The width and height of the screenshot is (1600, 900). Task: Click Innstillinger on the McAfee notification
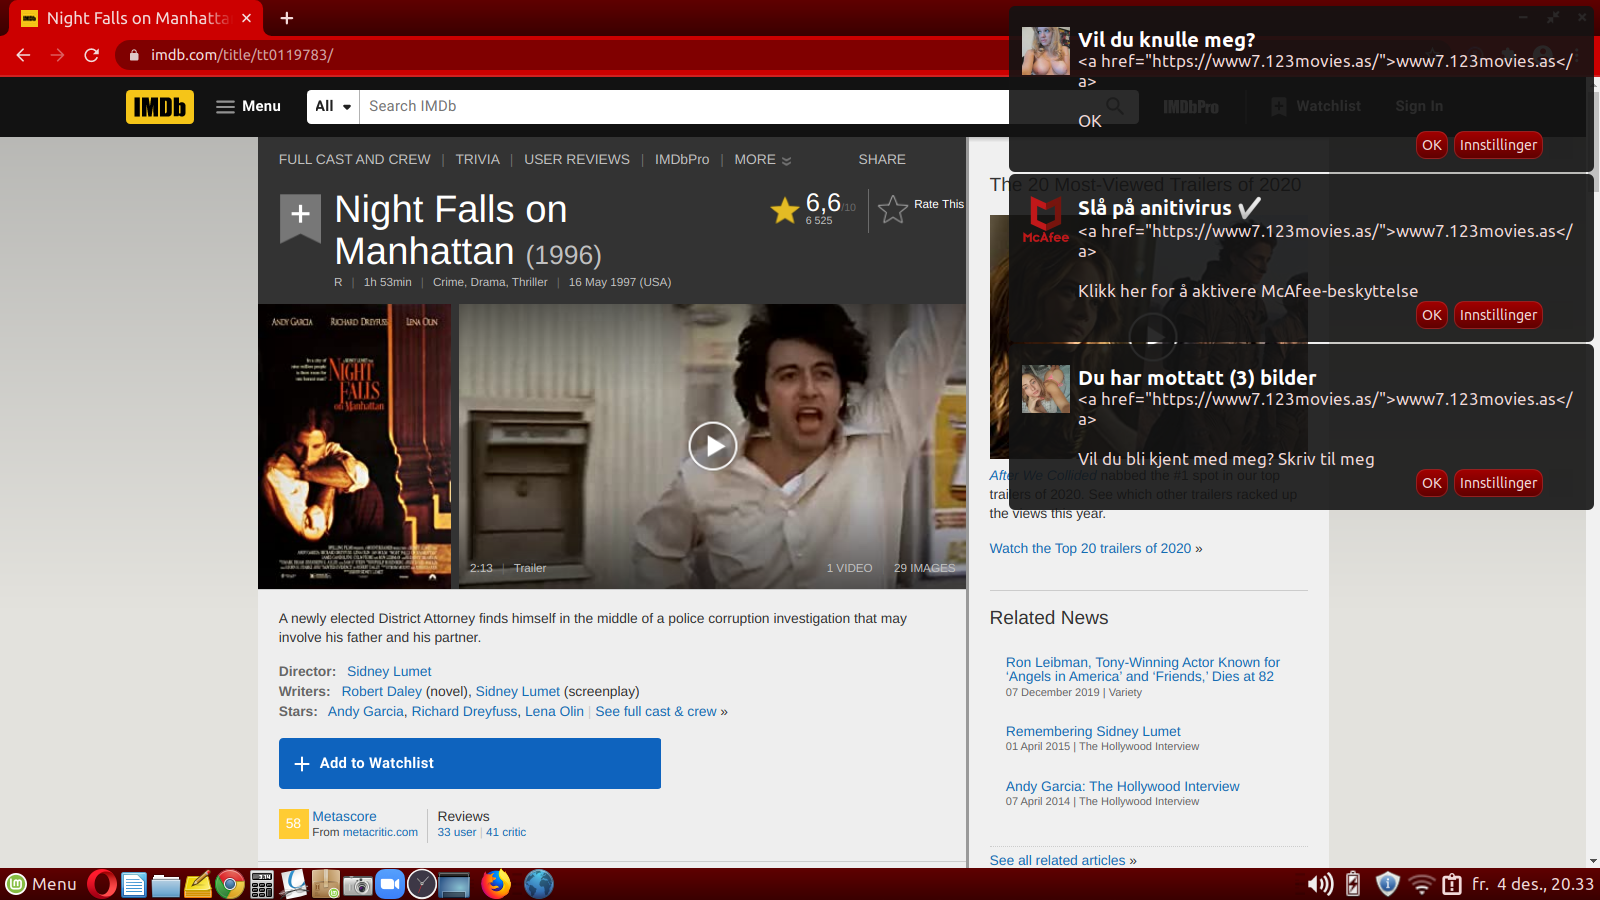click(x=1498, y=315)
